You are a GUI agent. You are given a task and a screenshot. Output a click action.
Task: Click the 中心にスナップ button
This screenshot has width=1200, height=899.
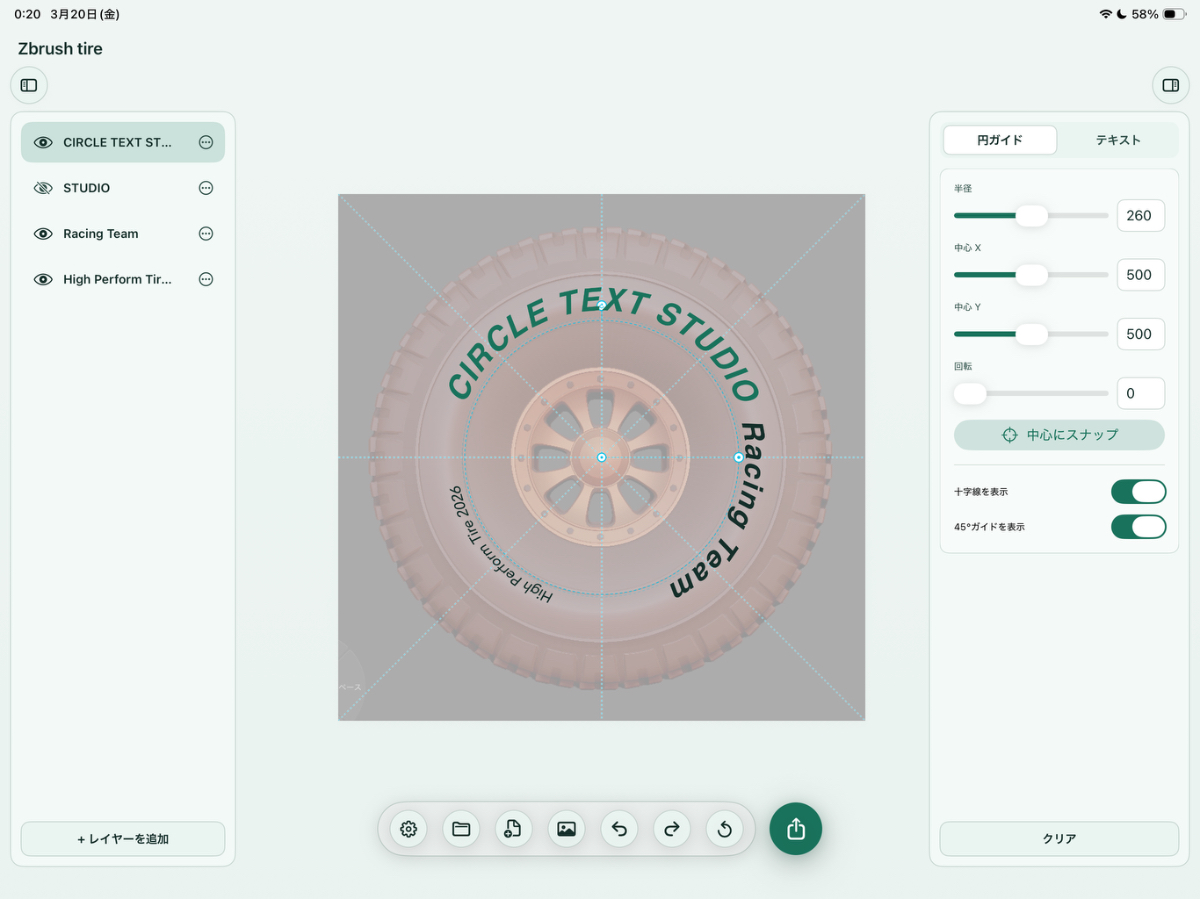pos(1059,435)
